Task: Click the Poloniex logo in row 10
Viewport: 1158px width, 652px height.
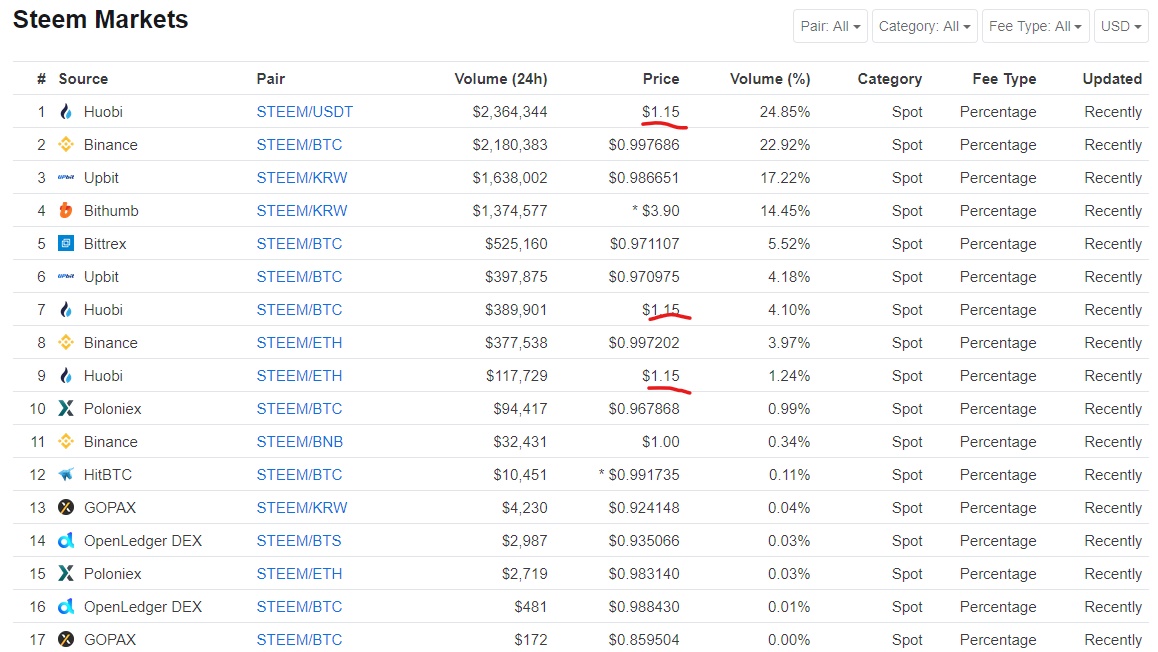Action: tap(66, 408)
